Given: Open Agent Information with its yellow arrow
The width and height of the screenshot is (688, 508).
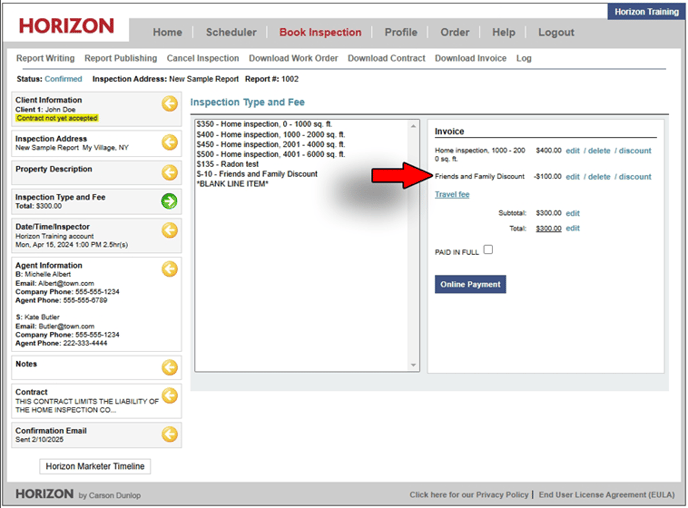Looking at the screenshot, I should (x=170, y=269).
